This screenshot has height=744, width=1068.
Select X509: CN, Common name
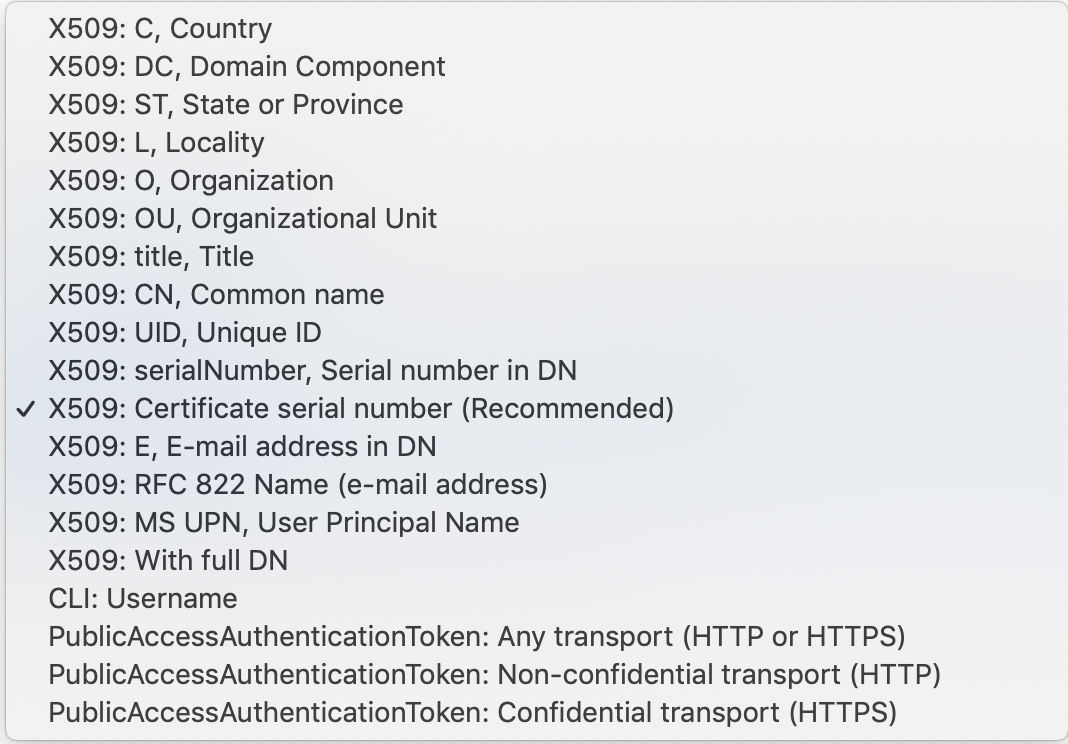tap(216, 295)
